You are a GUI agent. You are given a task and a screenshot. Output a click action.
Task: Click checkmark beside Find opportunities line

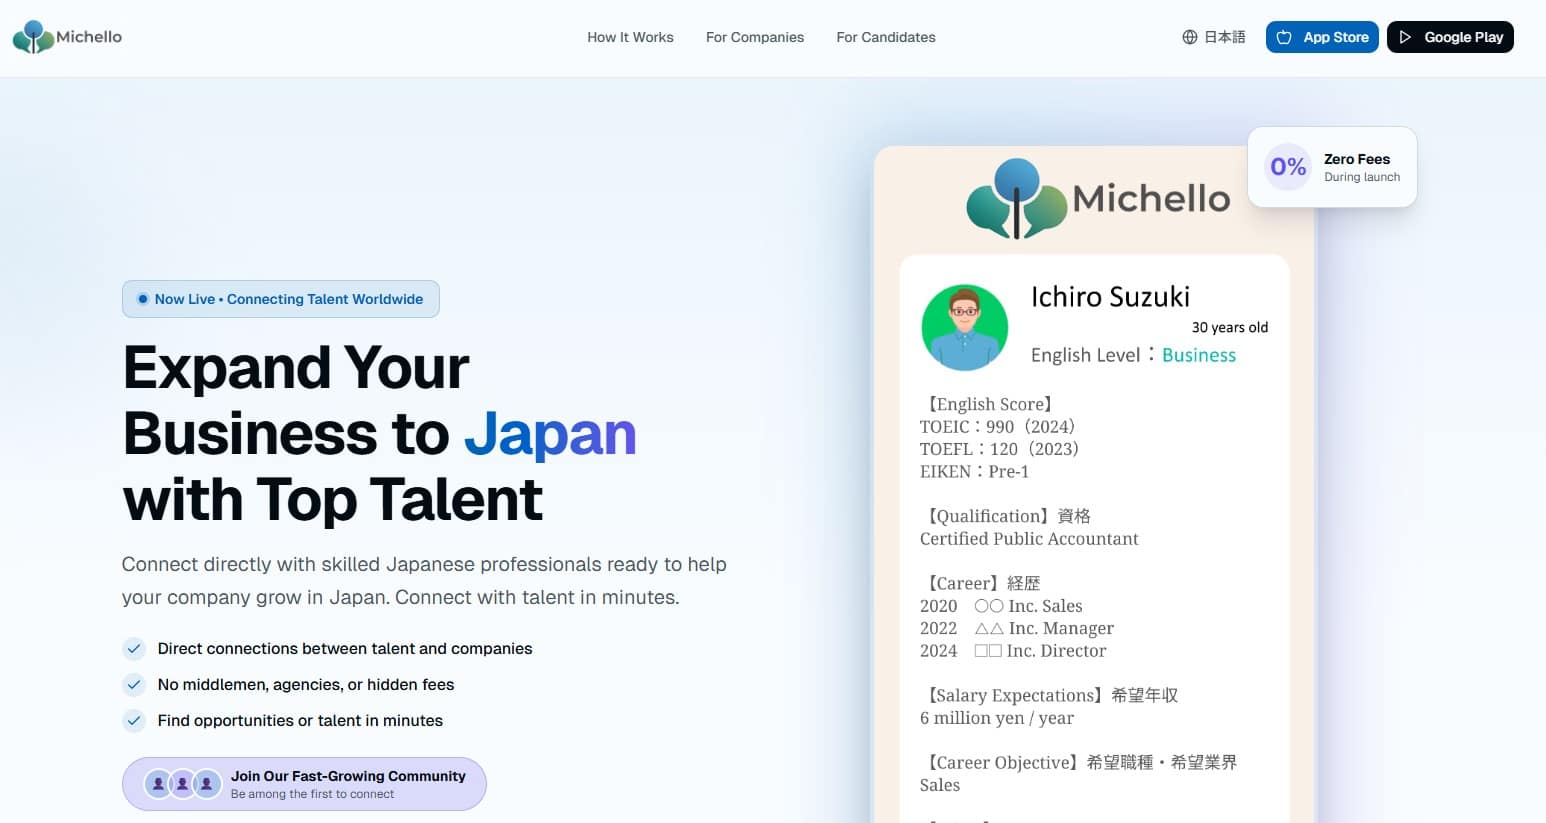134,721
